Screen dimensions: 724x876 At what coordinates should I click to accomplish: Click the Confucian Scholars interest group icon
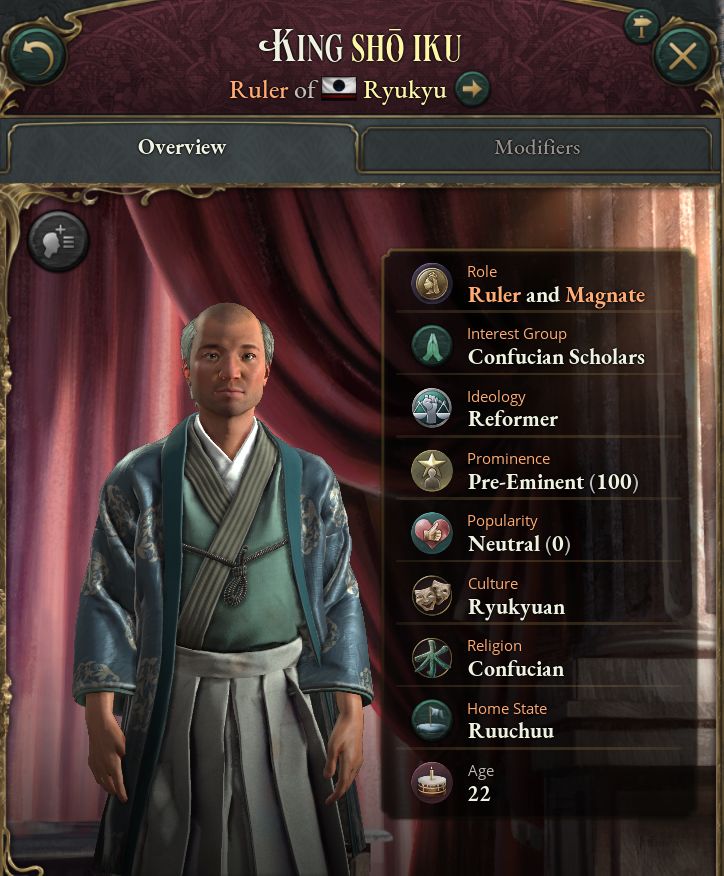tap(431, 345)
